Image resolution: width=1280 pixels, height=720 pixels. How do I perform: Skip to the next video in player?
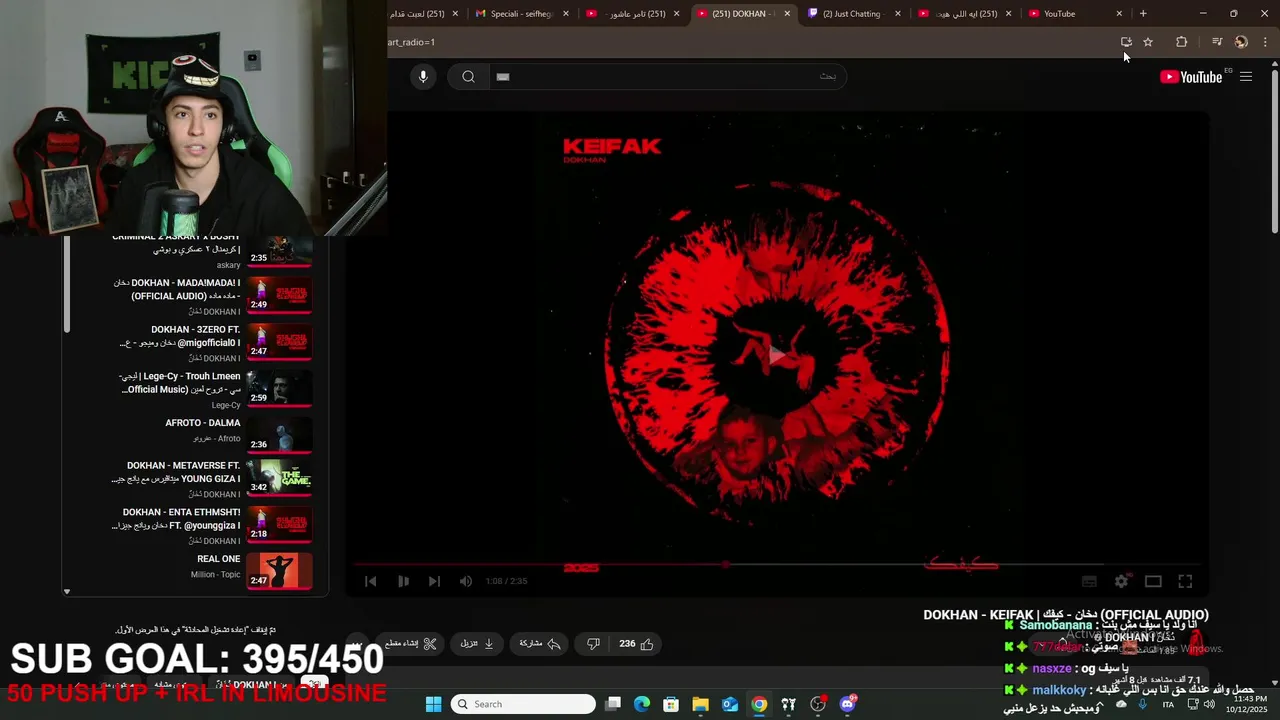pyautogui.click(x=434, y=581)
